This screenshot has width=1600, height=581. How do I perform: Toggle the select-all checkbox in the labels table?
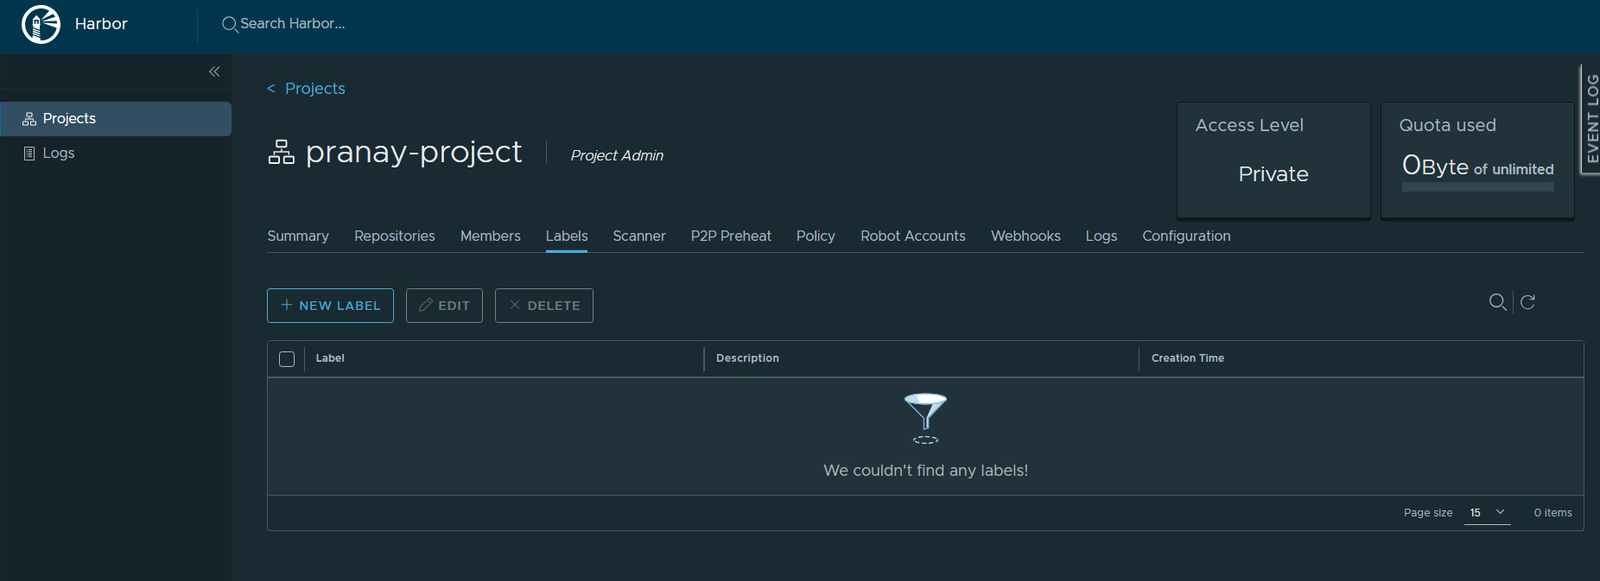(x=287, y=359)
